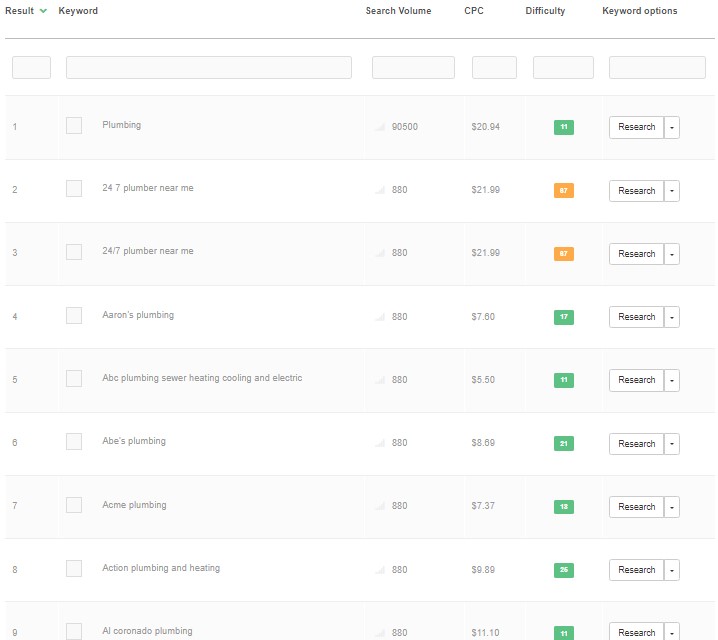Click the sort arrow beside Result header
The width and height of the screenshot is (718, 640).
coord(43,12)
